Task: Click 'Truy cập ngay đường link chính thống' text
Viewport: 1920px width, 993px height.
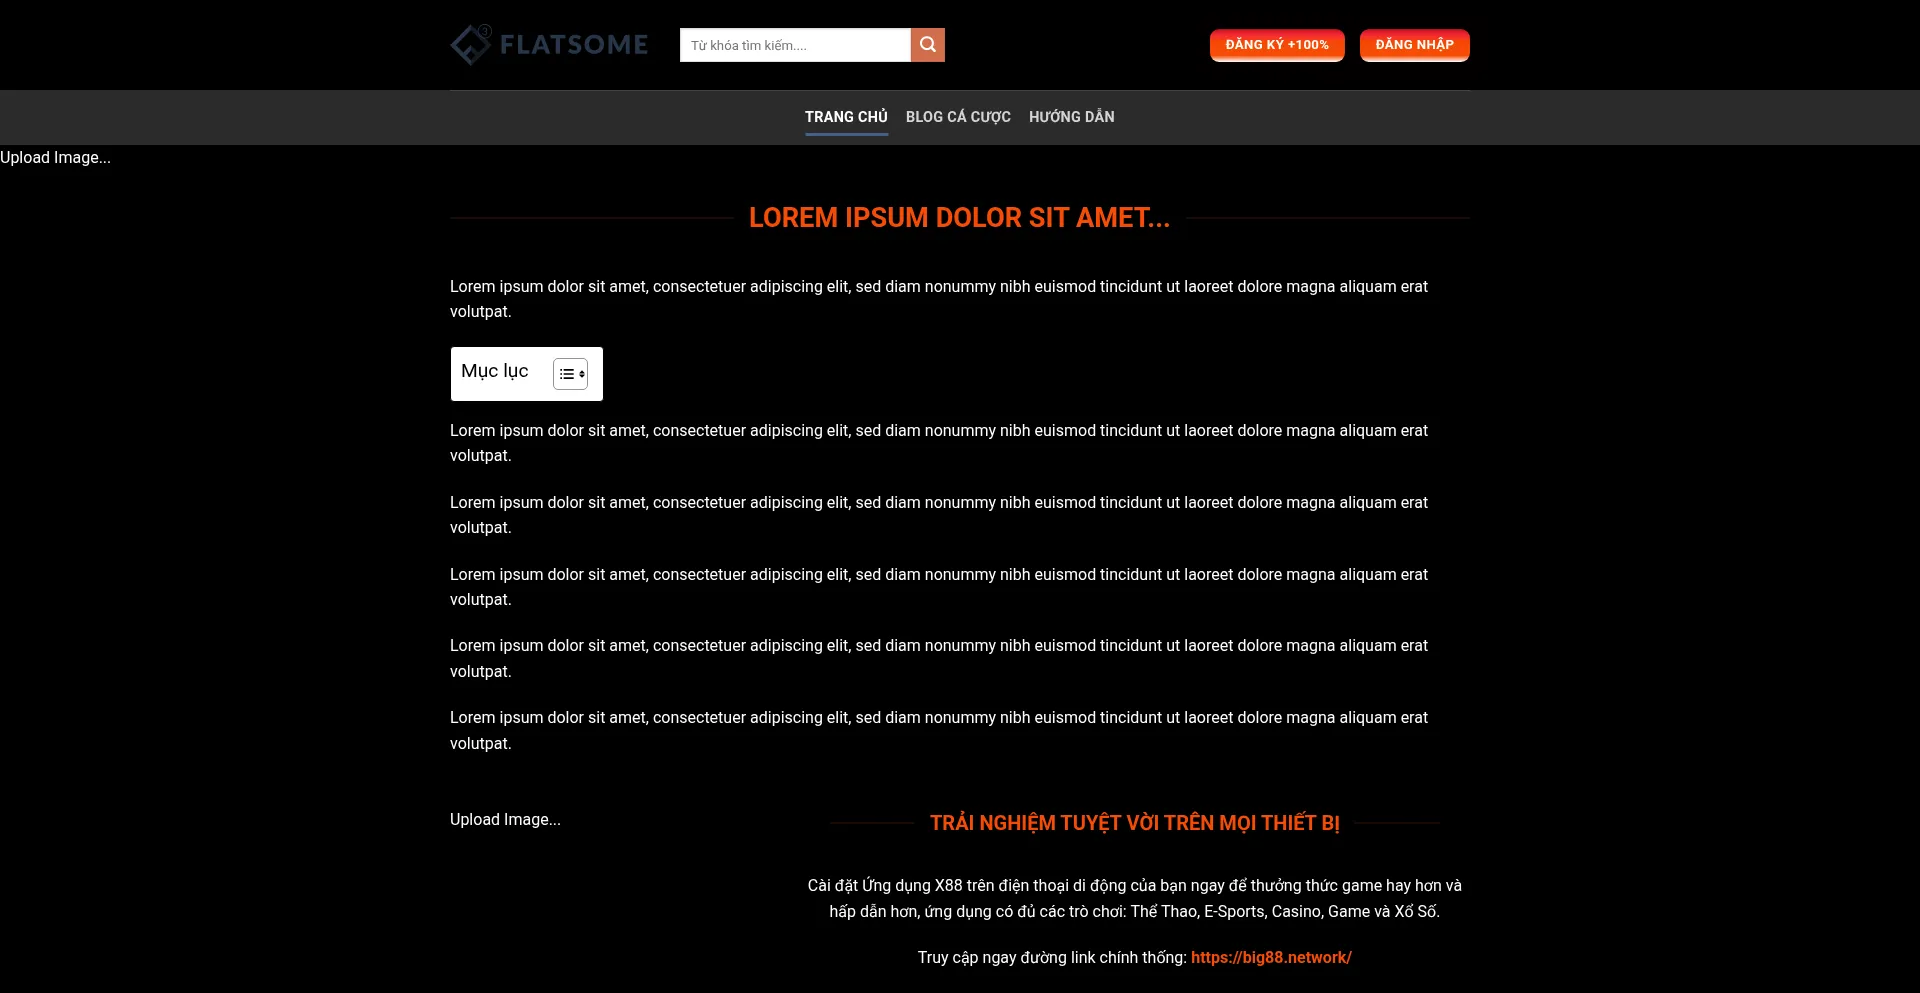Action: point(1052,958)
